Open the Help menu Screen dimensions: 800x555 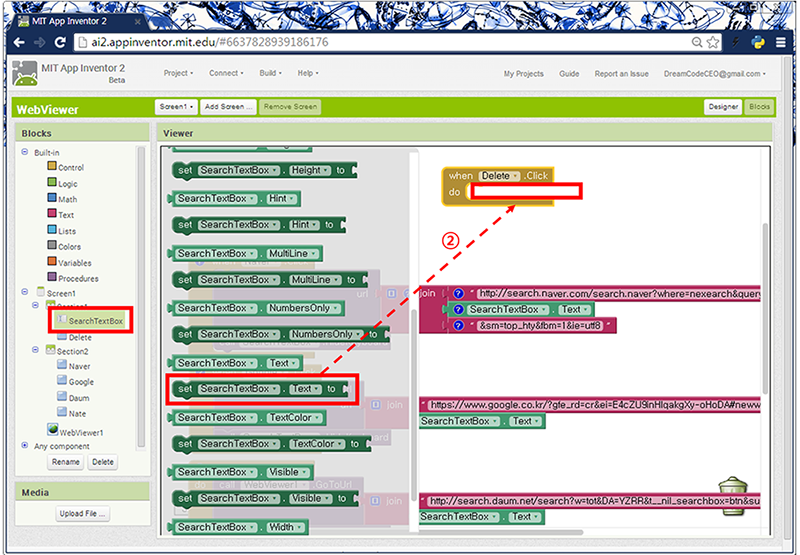pos(308,73)
